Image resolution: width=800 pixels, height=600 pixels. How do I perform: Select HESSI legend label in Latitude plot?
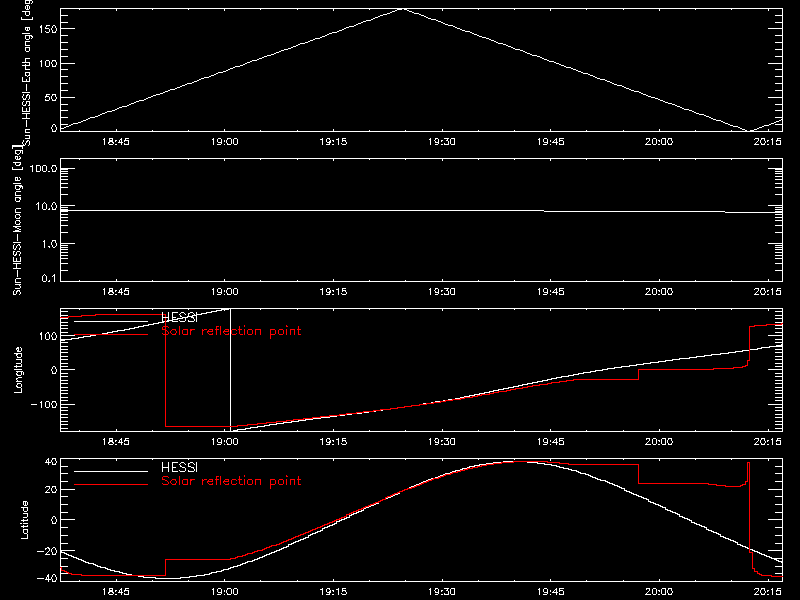[x=179, y=467]
